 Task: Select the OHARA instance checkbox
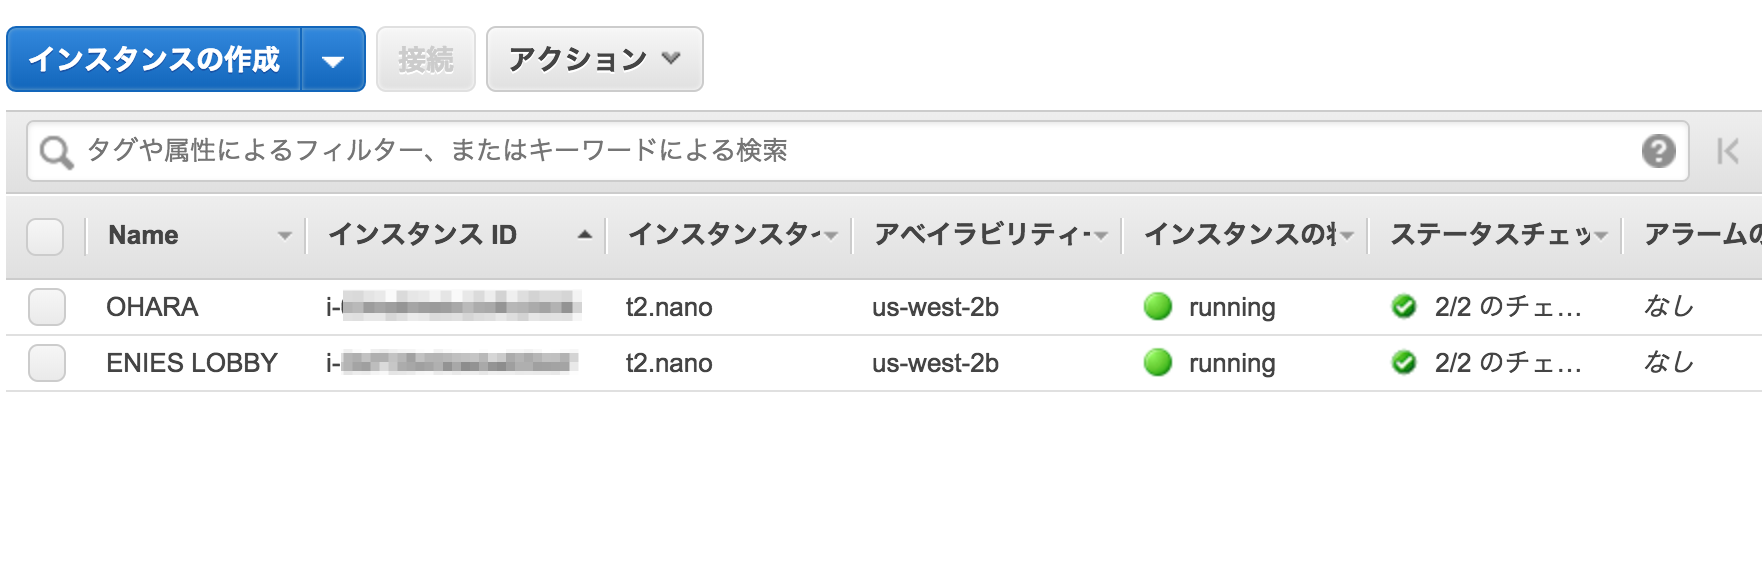point(47,307)
